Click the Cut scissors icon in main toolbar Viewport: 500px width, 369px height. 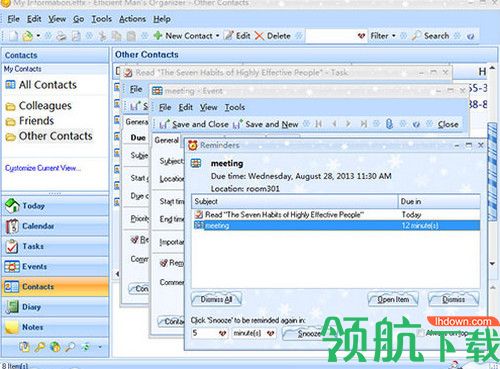click(x=102, y=36)
